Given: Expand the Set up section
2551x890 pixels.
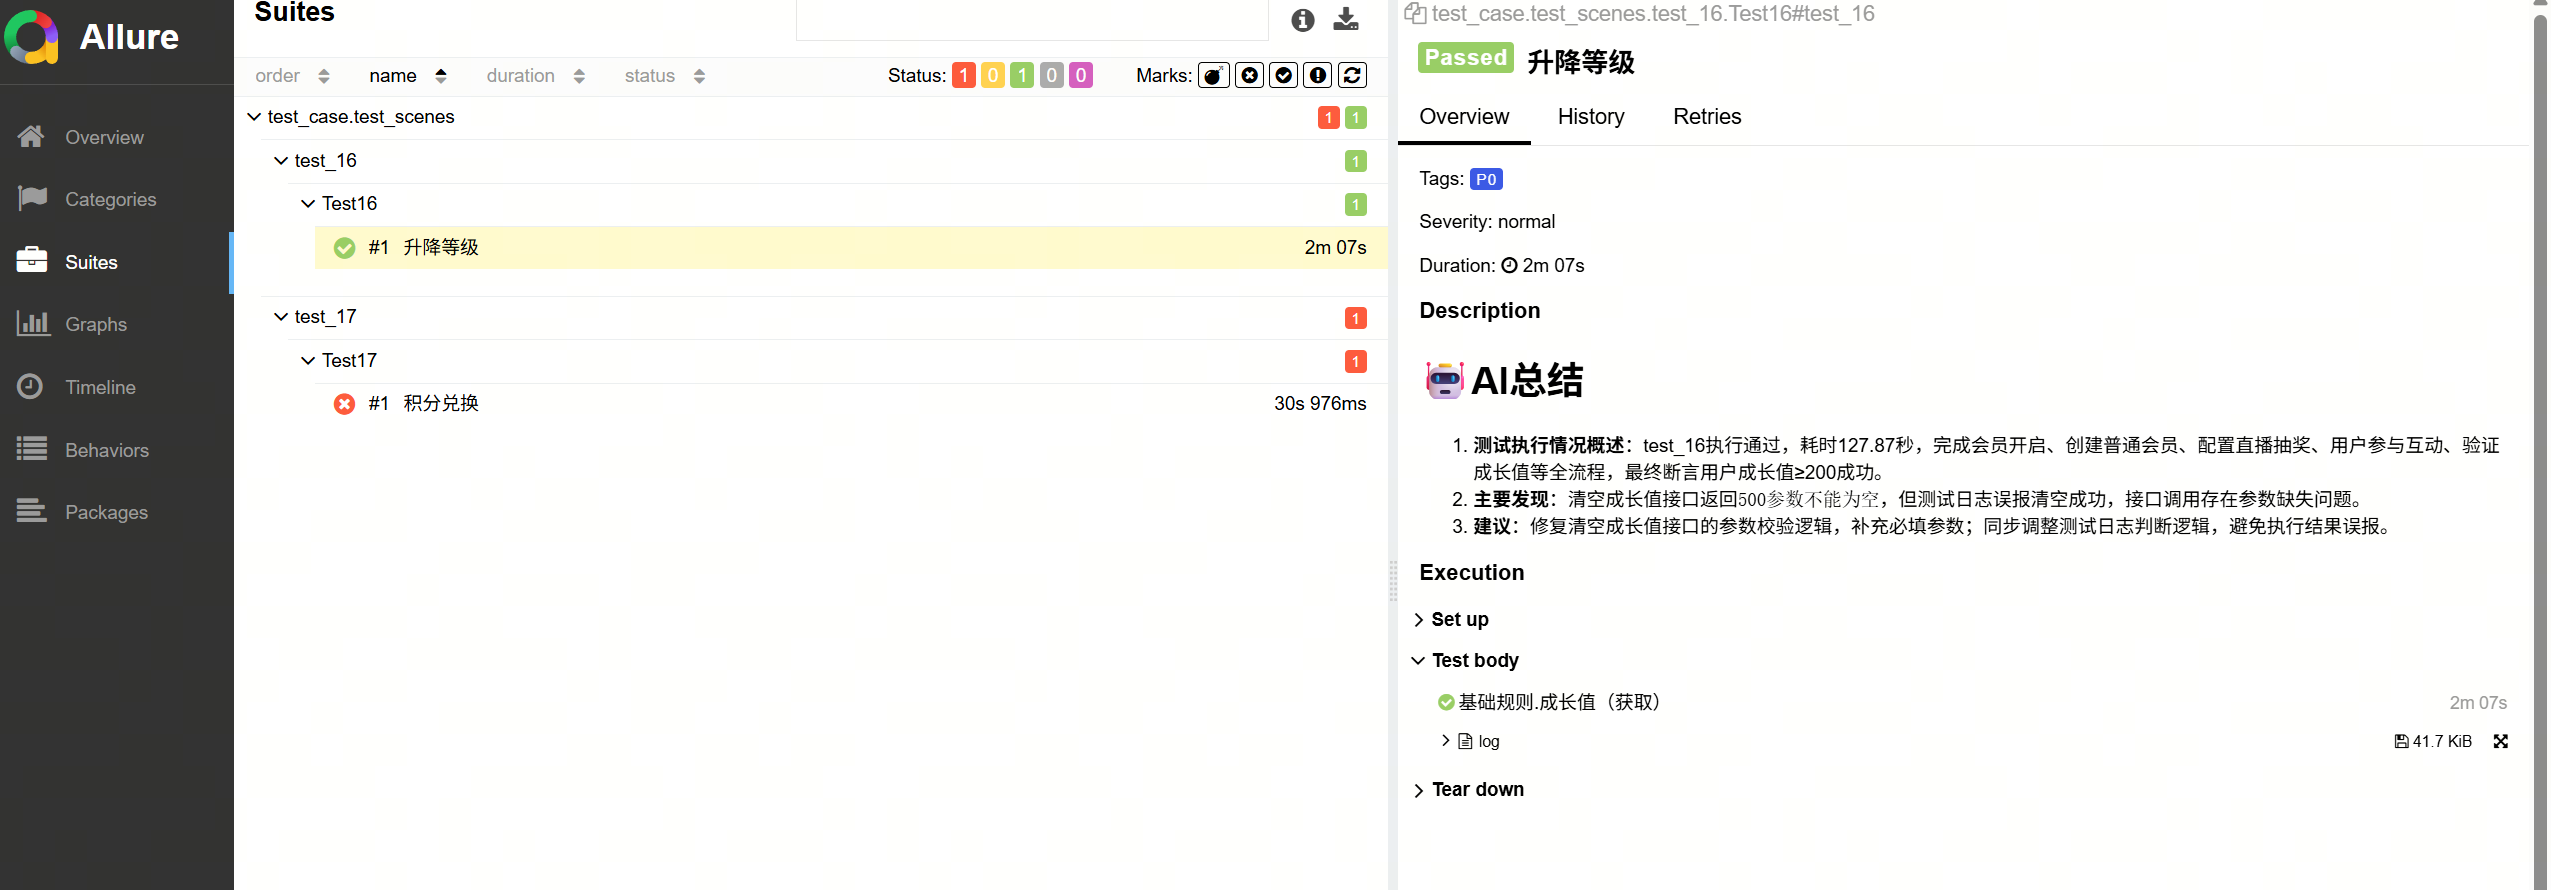Looking at the screenshot, I should coord(1459,619).
